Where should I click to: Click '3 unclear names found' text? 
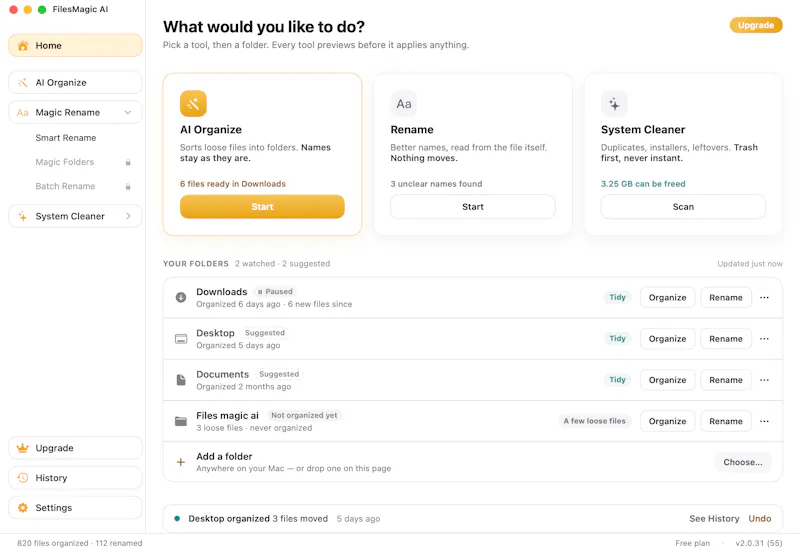tap(436, 184)
